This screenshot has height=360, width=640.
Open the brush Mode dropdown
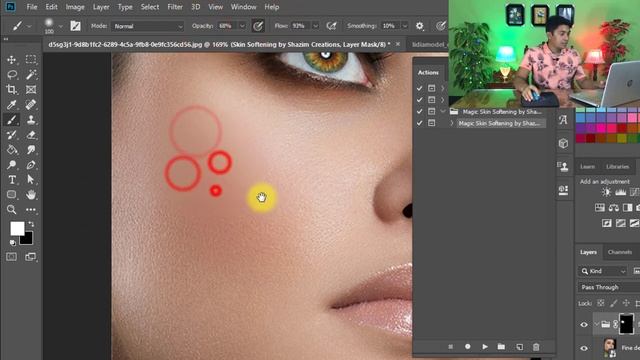click(148, 26)
